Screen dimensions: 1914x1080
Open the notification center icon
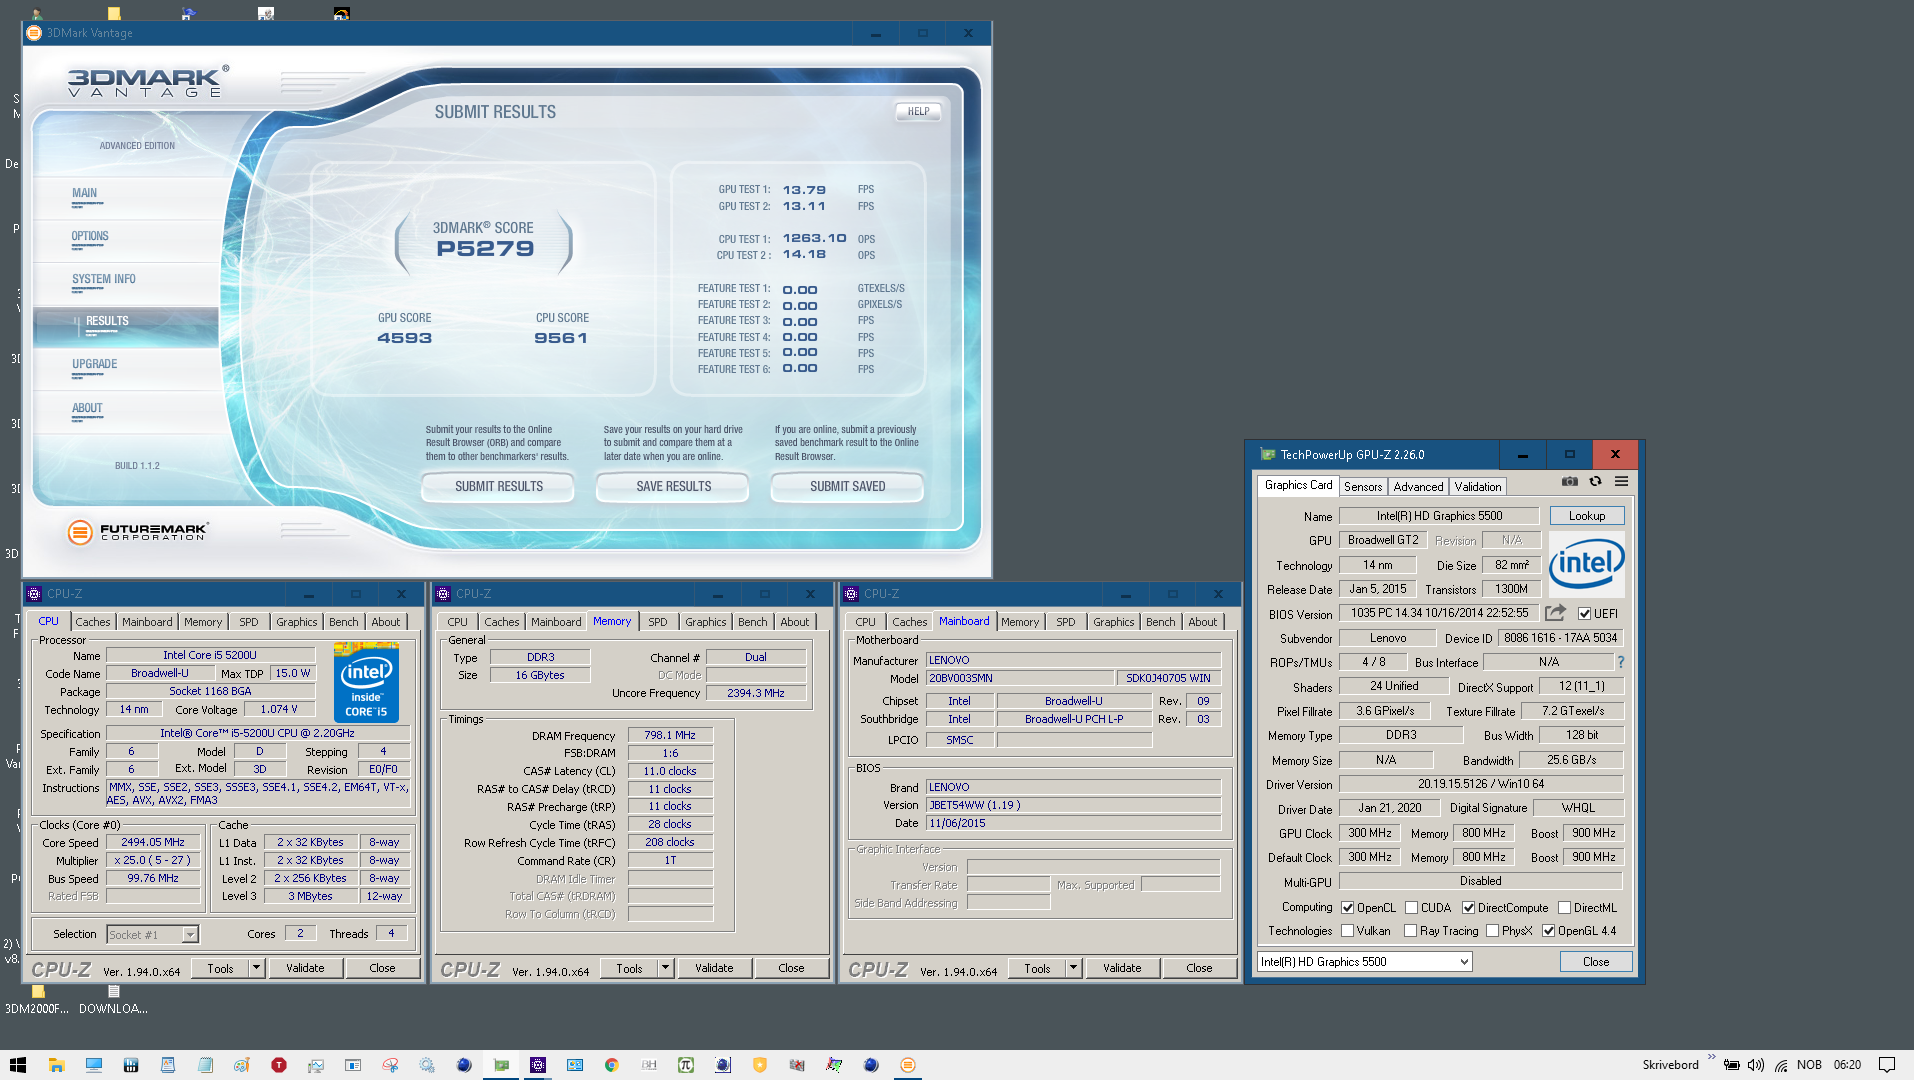point(1887,1065)
